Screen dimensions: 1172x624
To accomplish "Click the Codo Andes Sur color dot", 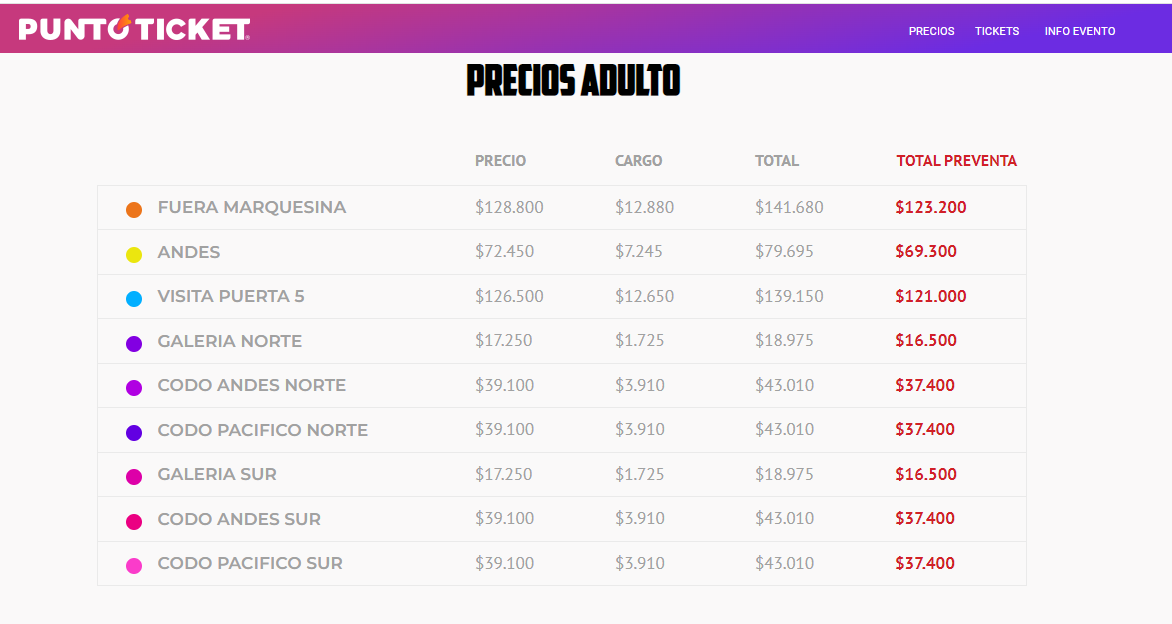I will pos(134,521).
